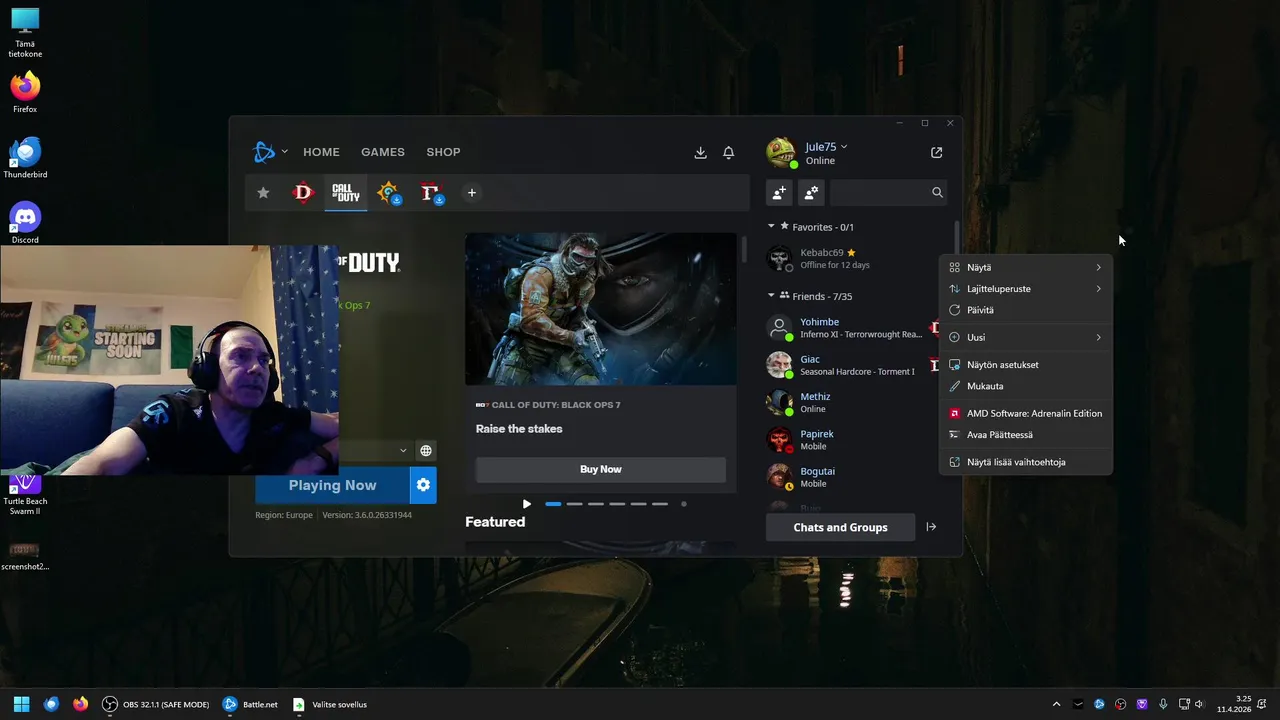This screenshot has height=720, width=1280.
Task: Open the GAMES tab
Action: pos(383,152)
